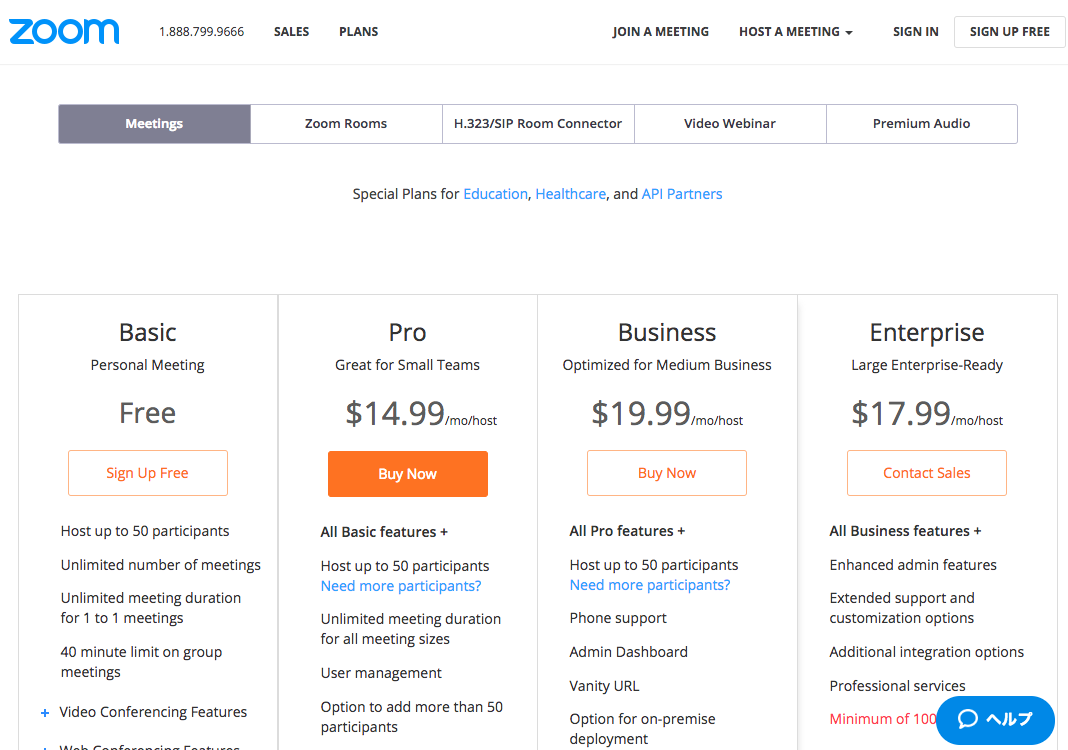This screenshot has height=750, width=1068.
Task: Click '40 minute limit on group meetings' text
Action: click(x=141, y=662)
